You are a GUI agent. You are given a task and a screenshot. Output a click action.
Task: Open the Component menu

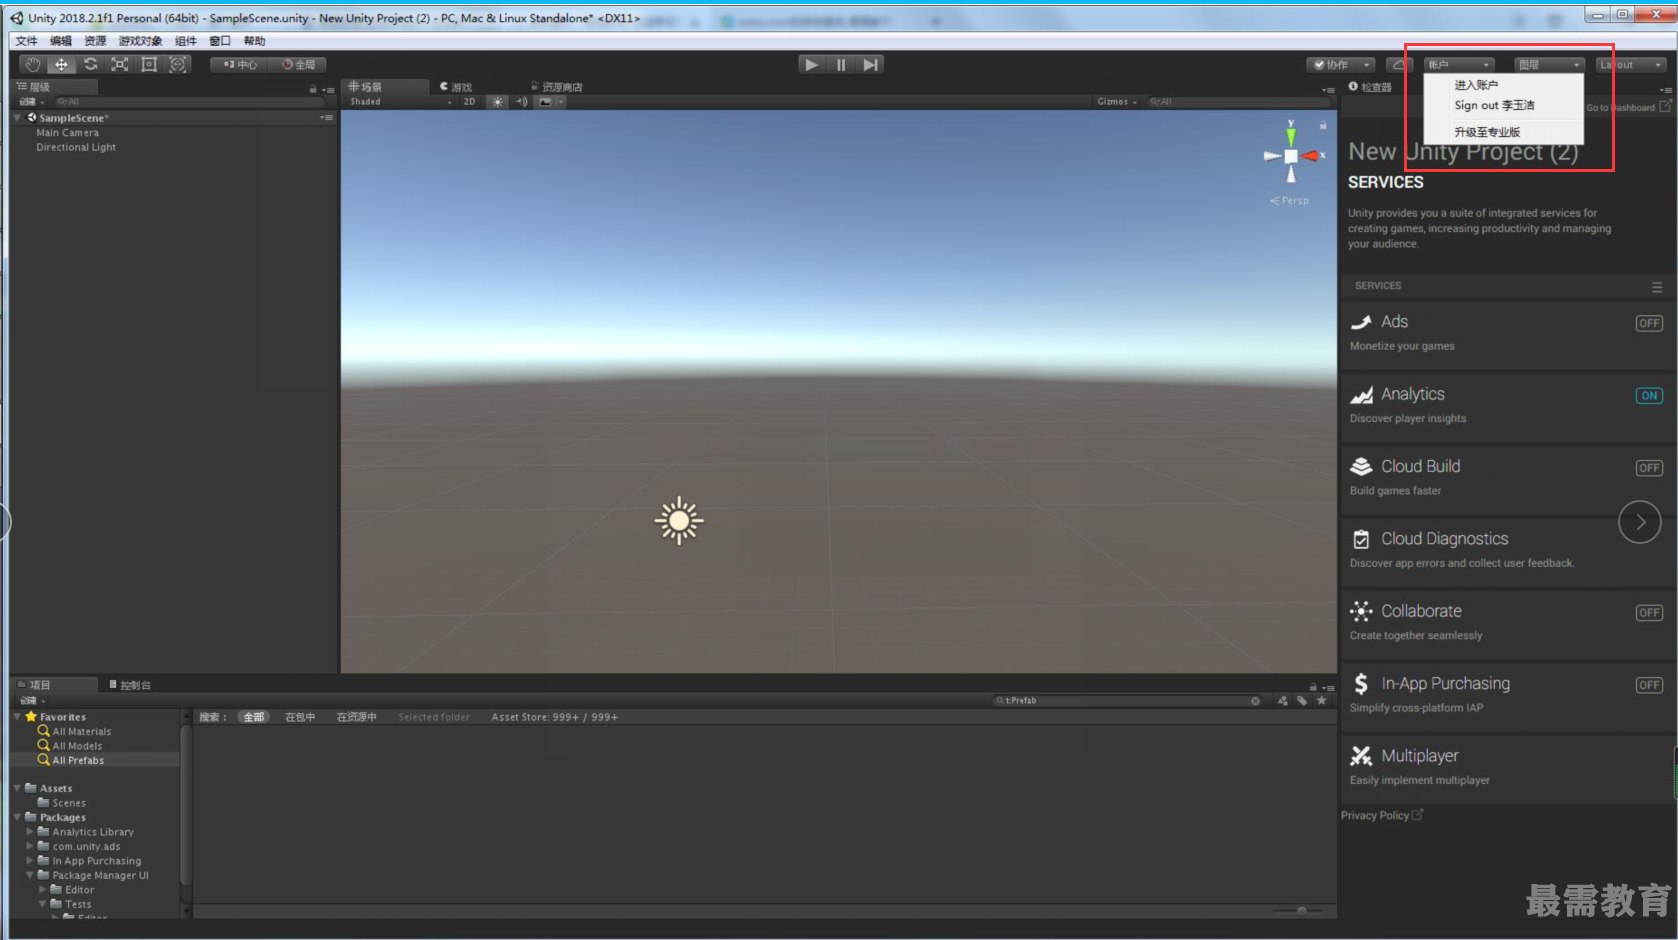pos(186,41)
